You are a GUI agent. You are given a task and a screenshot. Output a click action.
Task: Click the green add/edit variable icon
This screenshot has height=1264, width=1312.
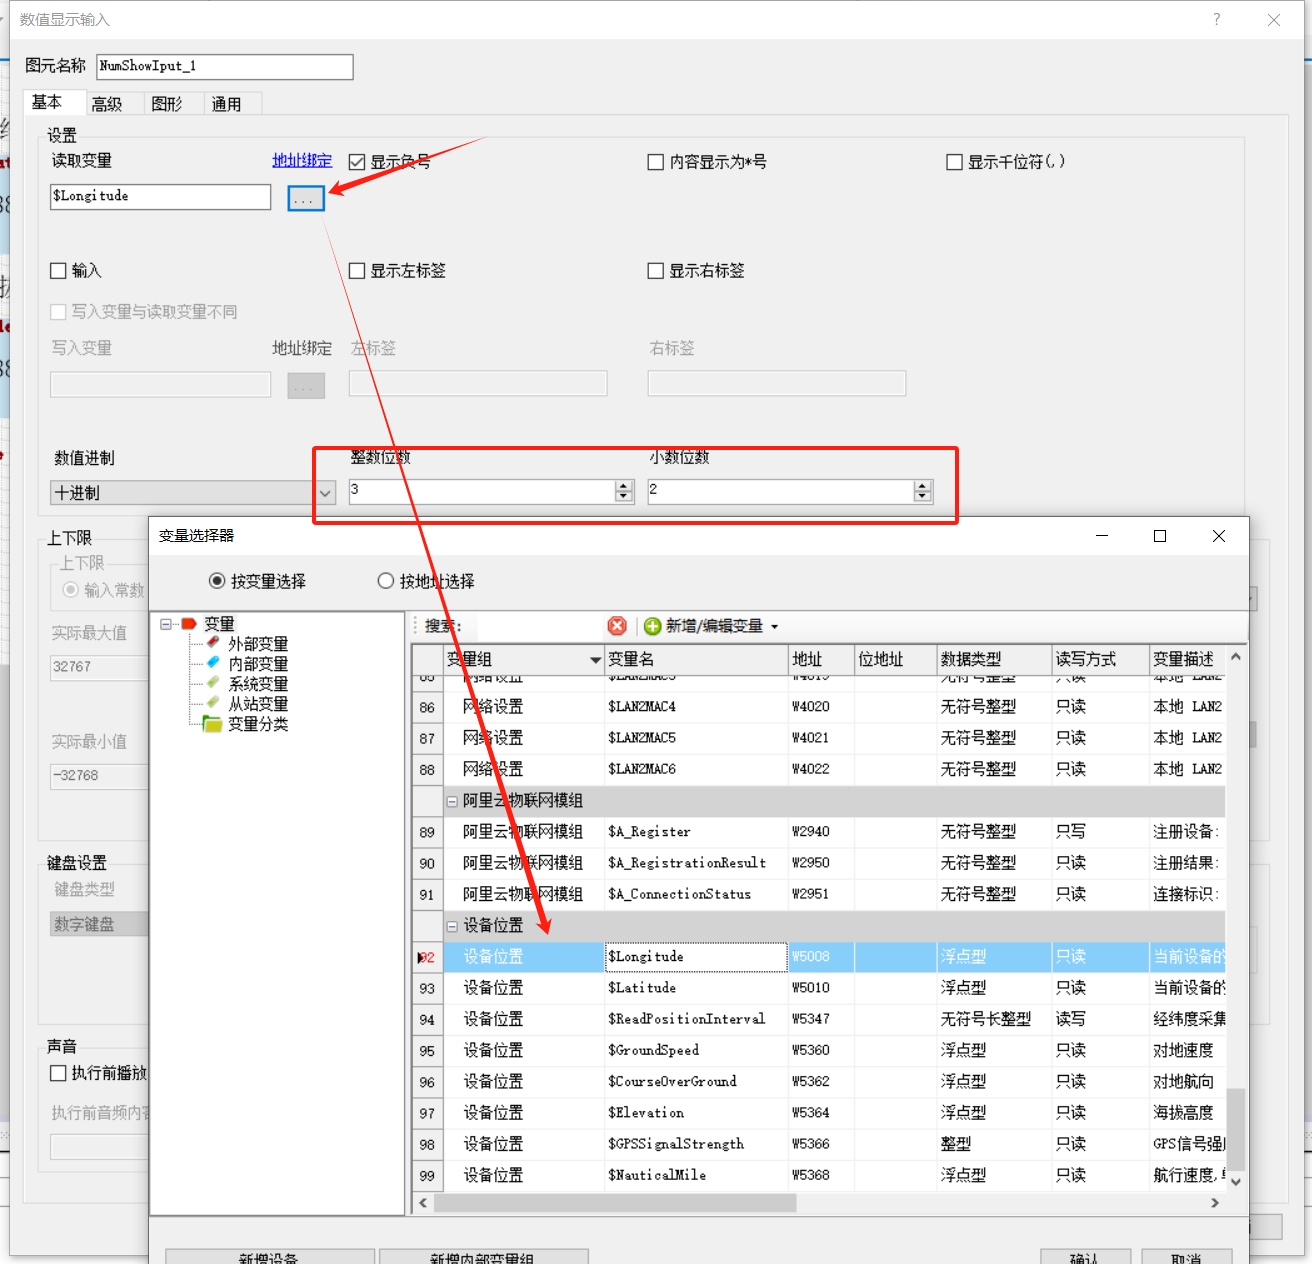point(653,626)
